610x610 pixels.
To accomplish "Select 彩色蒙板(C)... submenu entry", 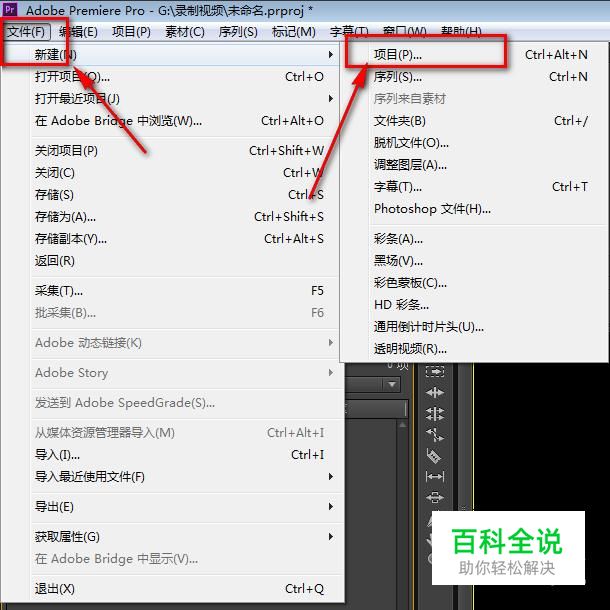I will (x=474, y=283).
